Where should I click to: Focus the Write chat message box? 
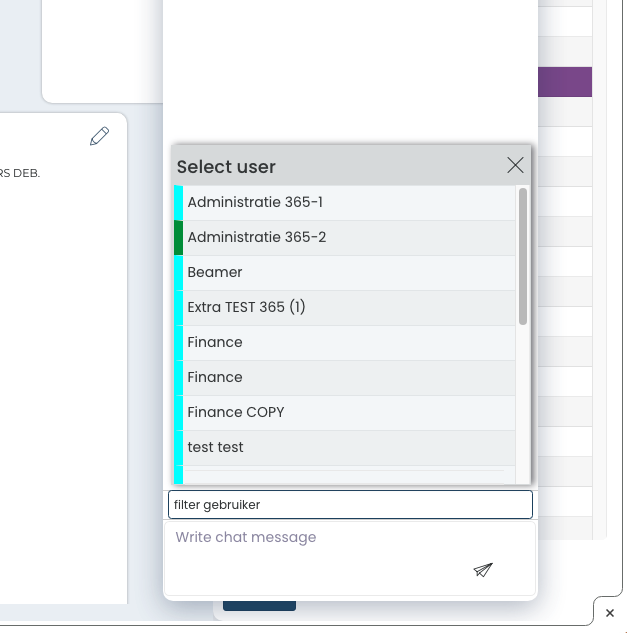(350, 558)
